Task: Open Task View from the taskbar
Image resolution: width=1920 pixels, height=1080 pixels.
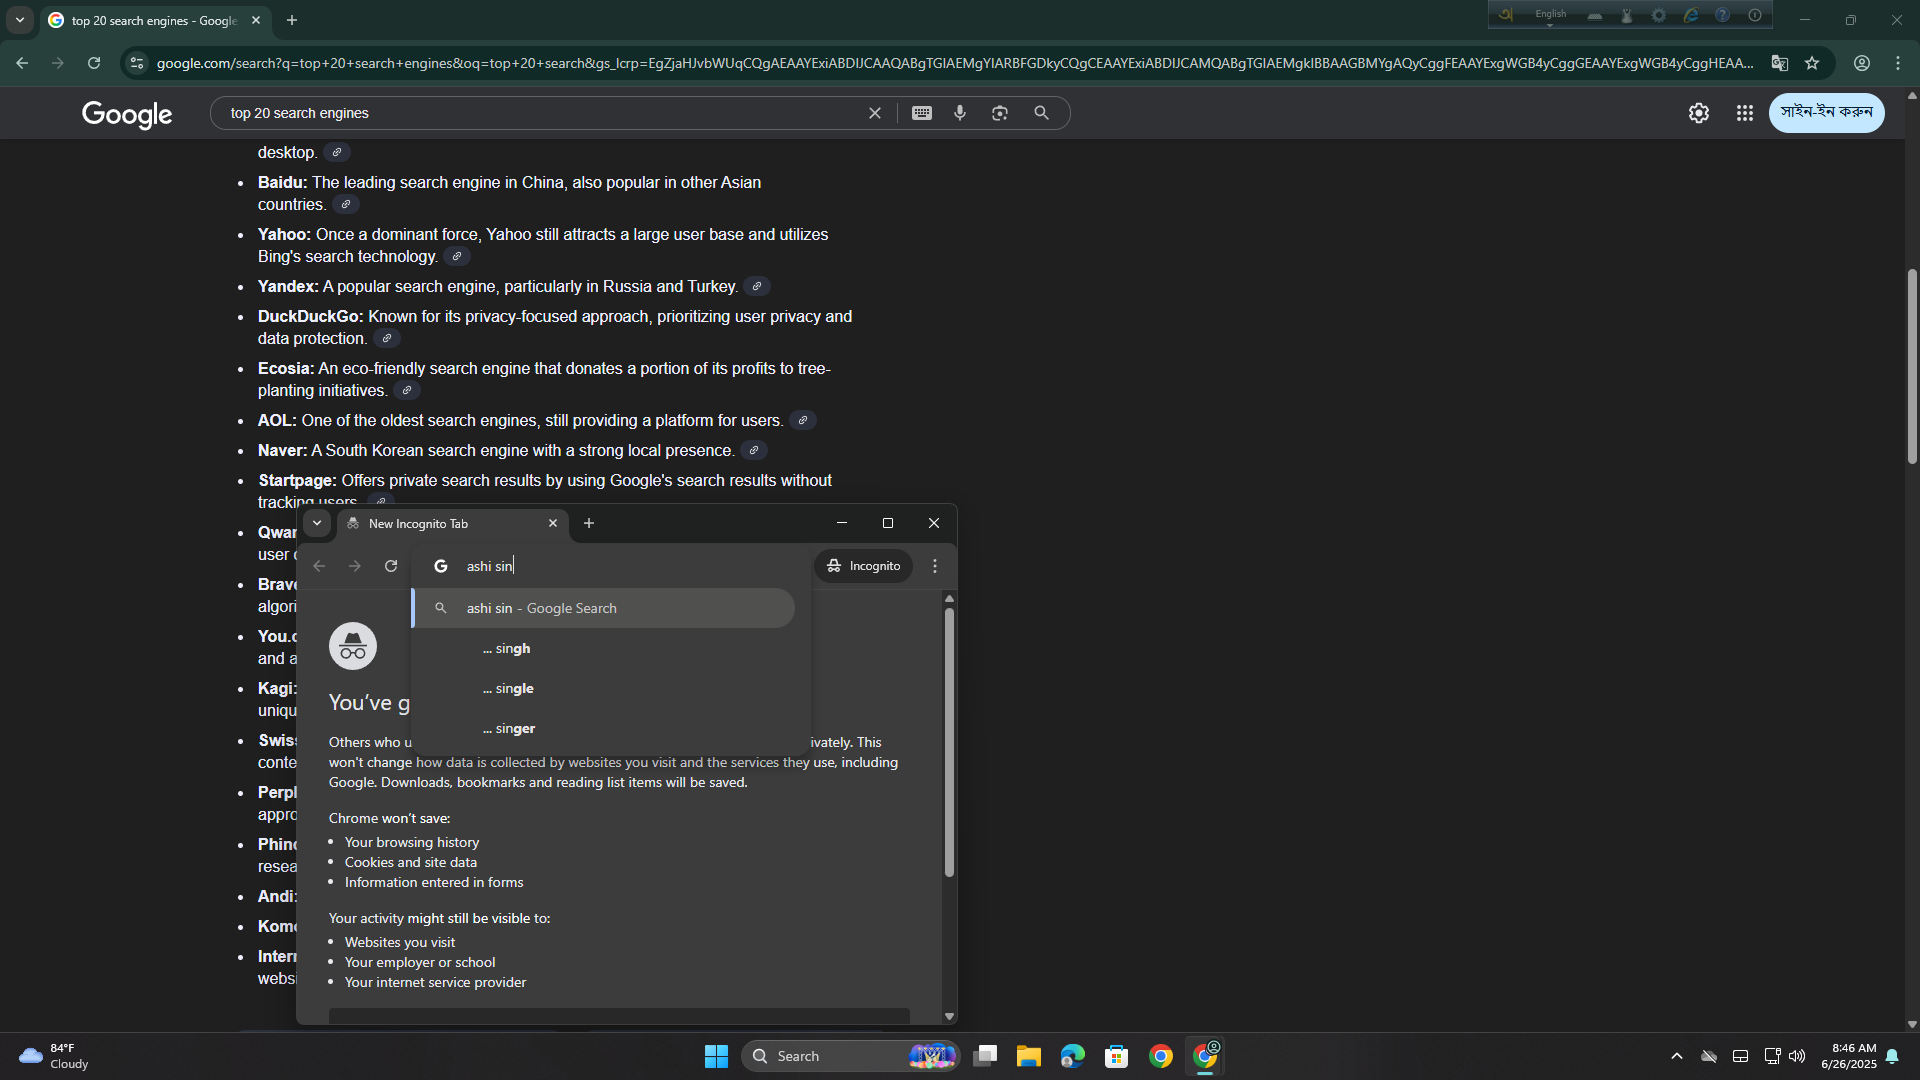Action: tap(985, 1056)
